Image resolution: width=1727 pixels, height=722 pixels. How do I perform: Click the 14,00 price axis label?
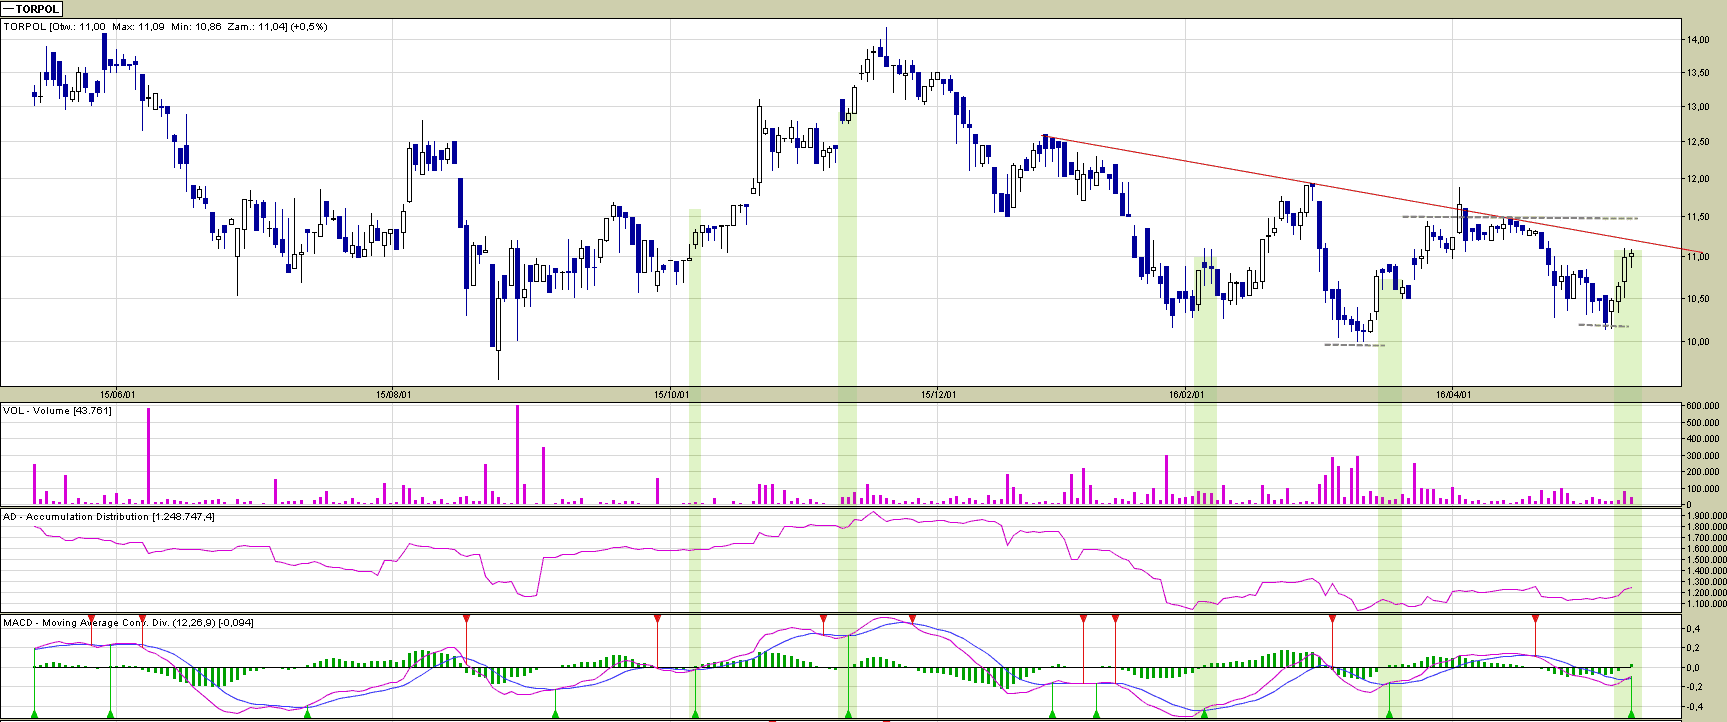point(1697,40)
